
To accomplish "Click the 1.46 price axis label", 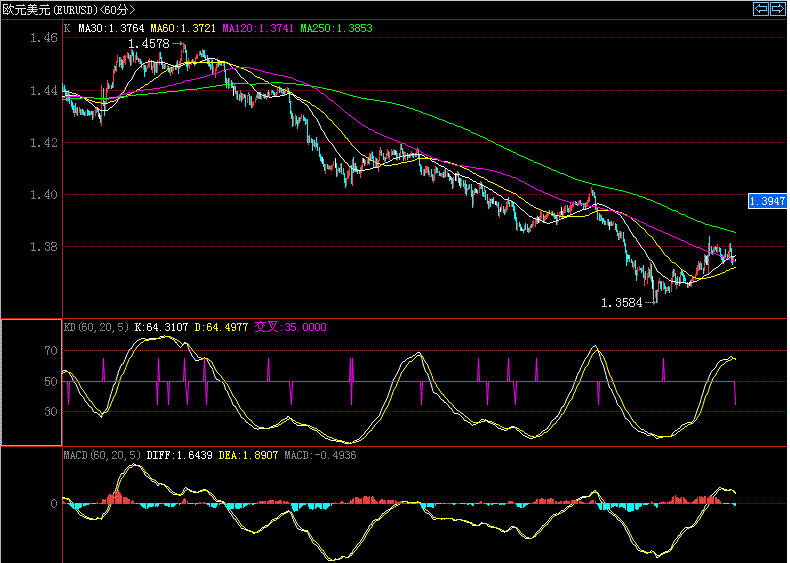I will point(44,38).
